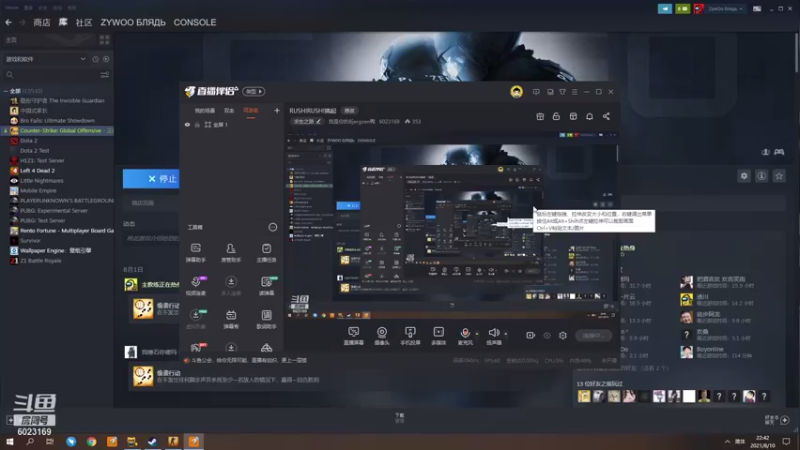Click the notification bell icon in the streaming app
This screenshot has width=800, height=450.
coord(589,116)
